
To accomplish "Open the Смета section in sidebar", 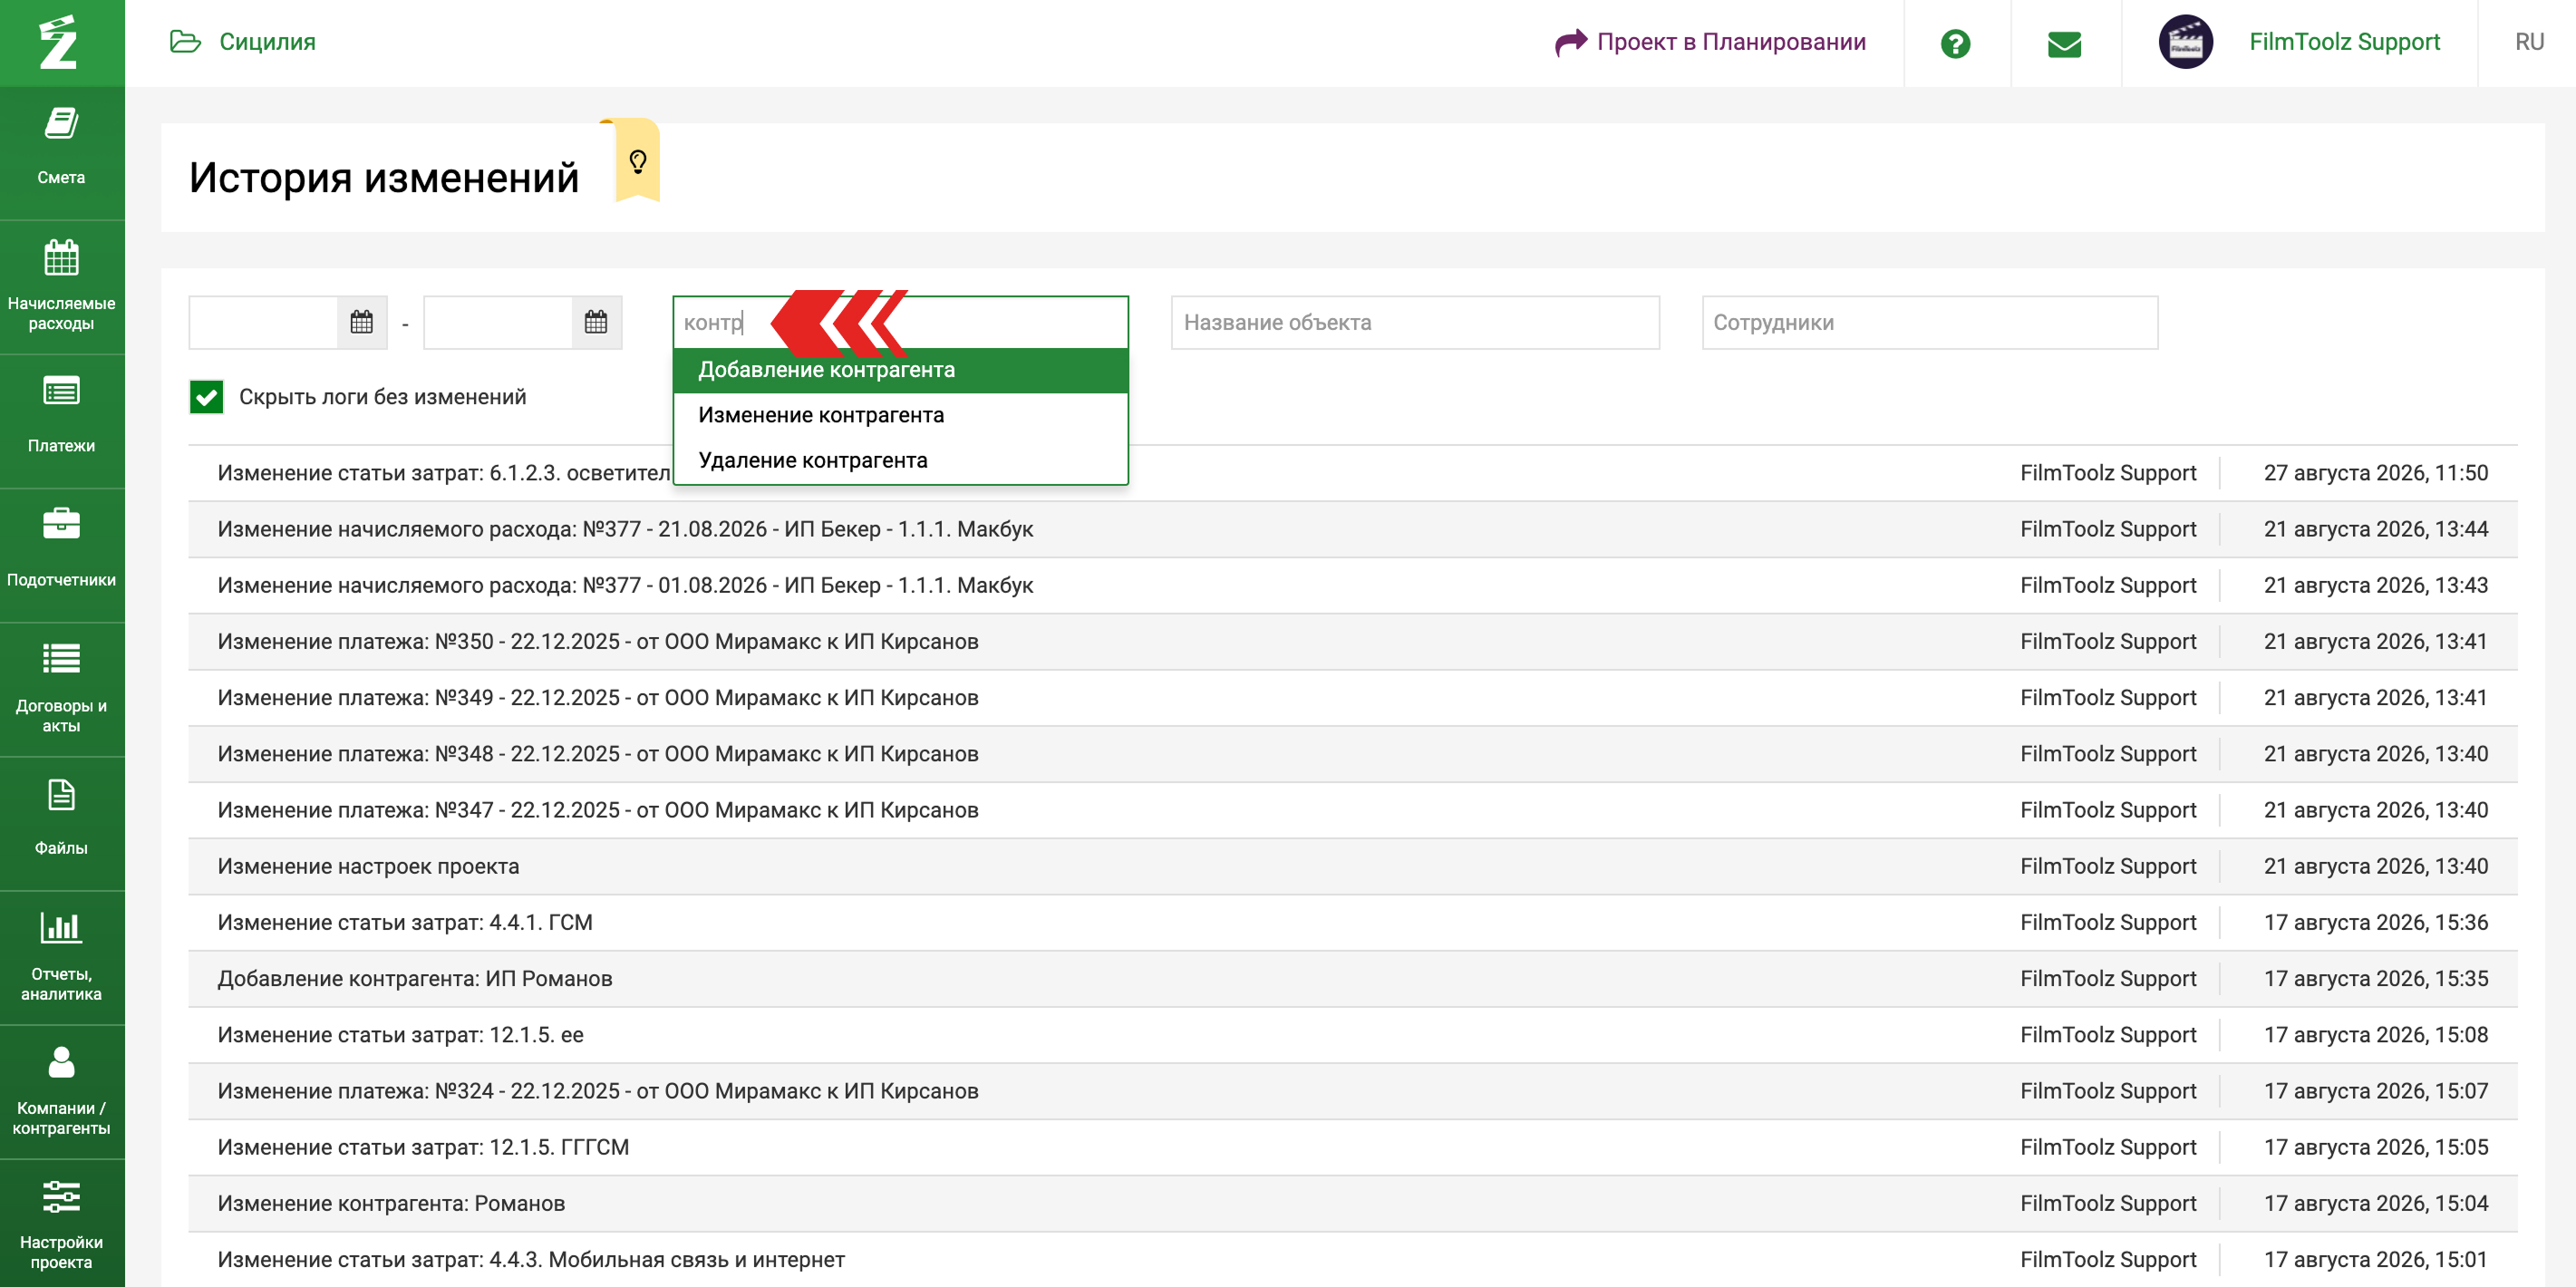I will (x=62, y=152).
